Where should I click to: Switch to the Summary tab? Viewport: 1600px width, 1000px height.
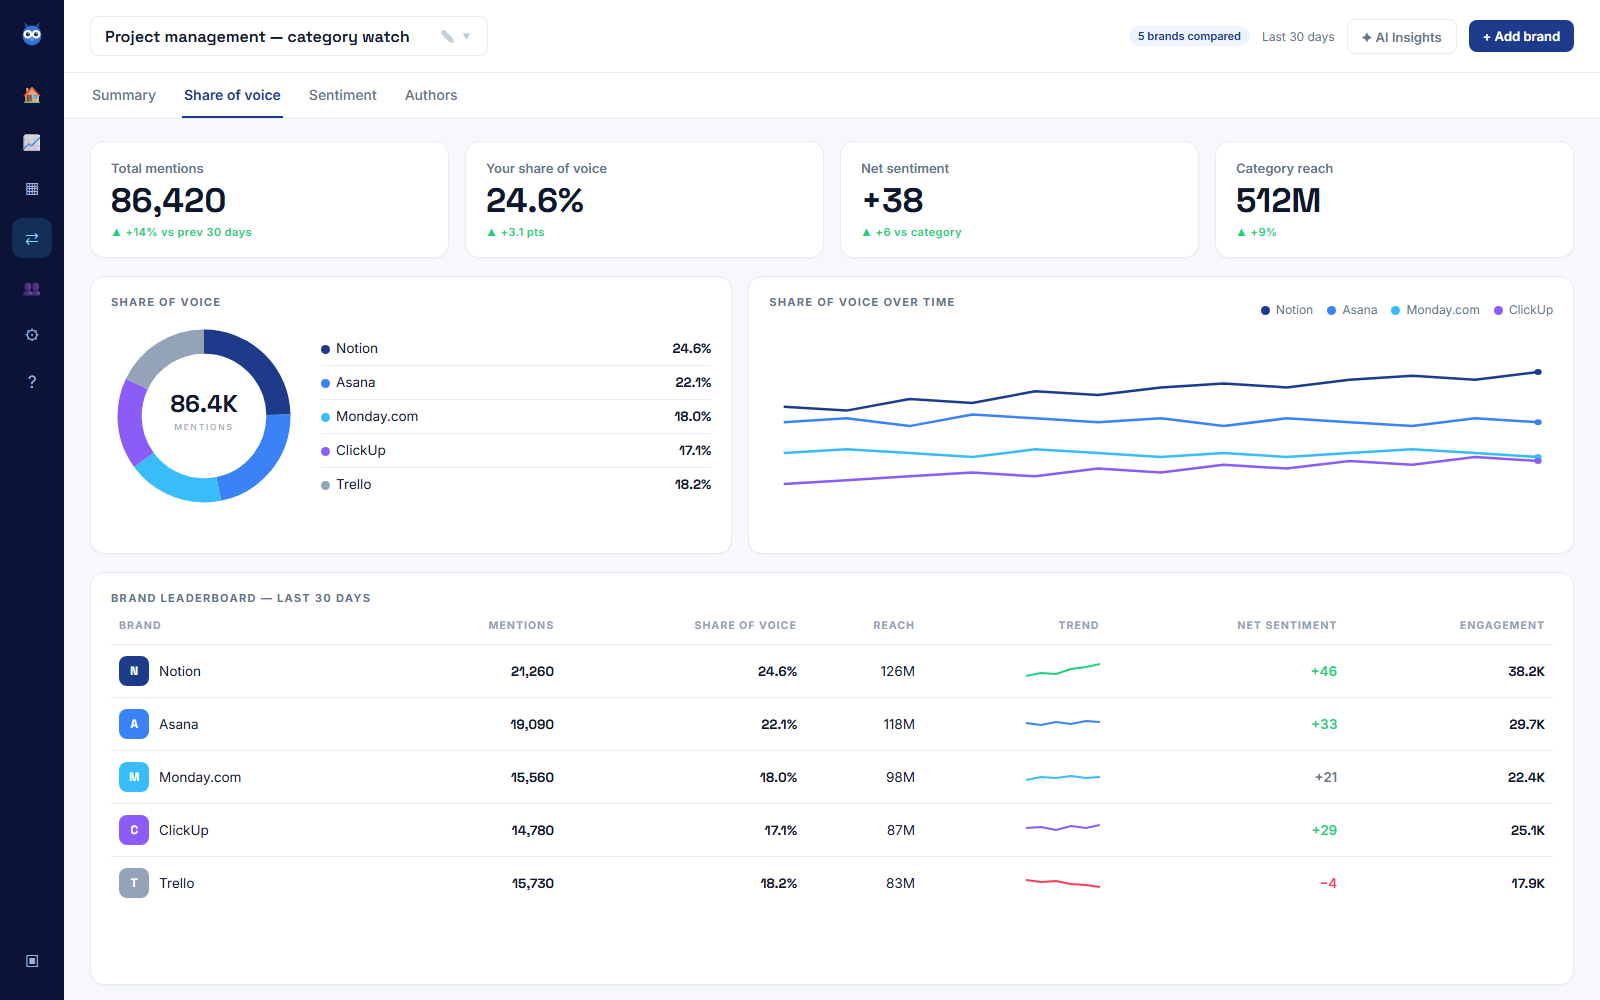point(124,95)
